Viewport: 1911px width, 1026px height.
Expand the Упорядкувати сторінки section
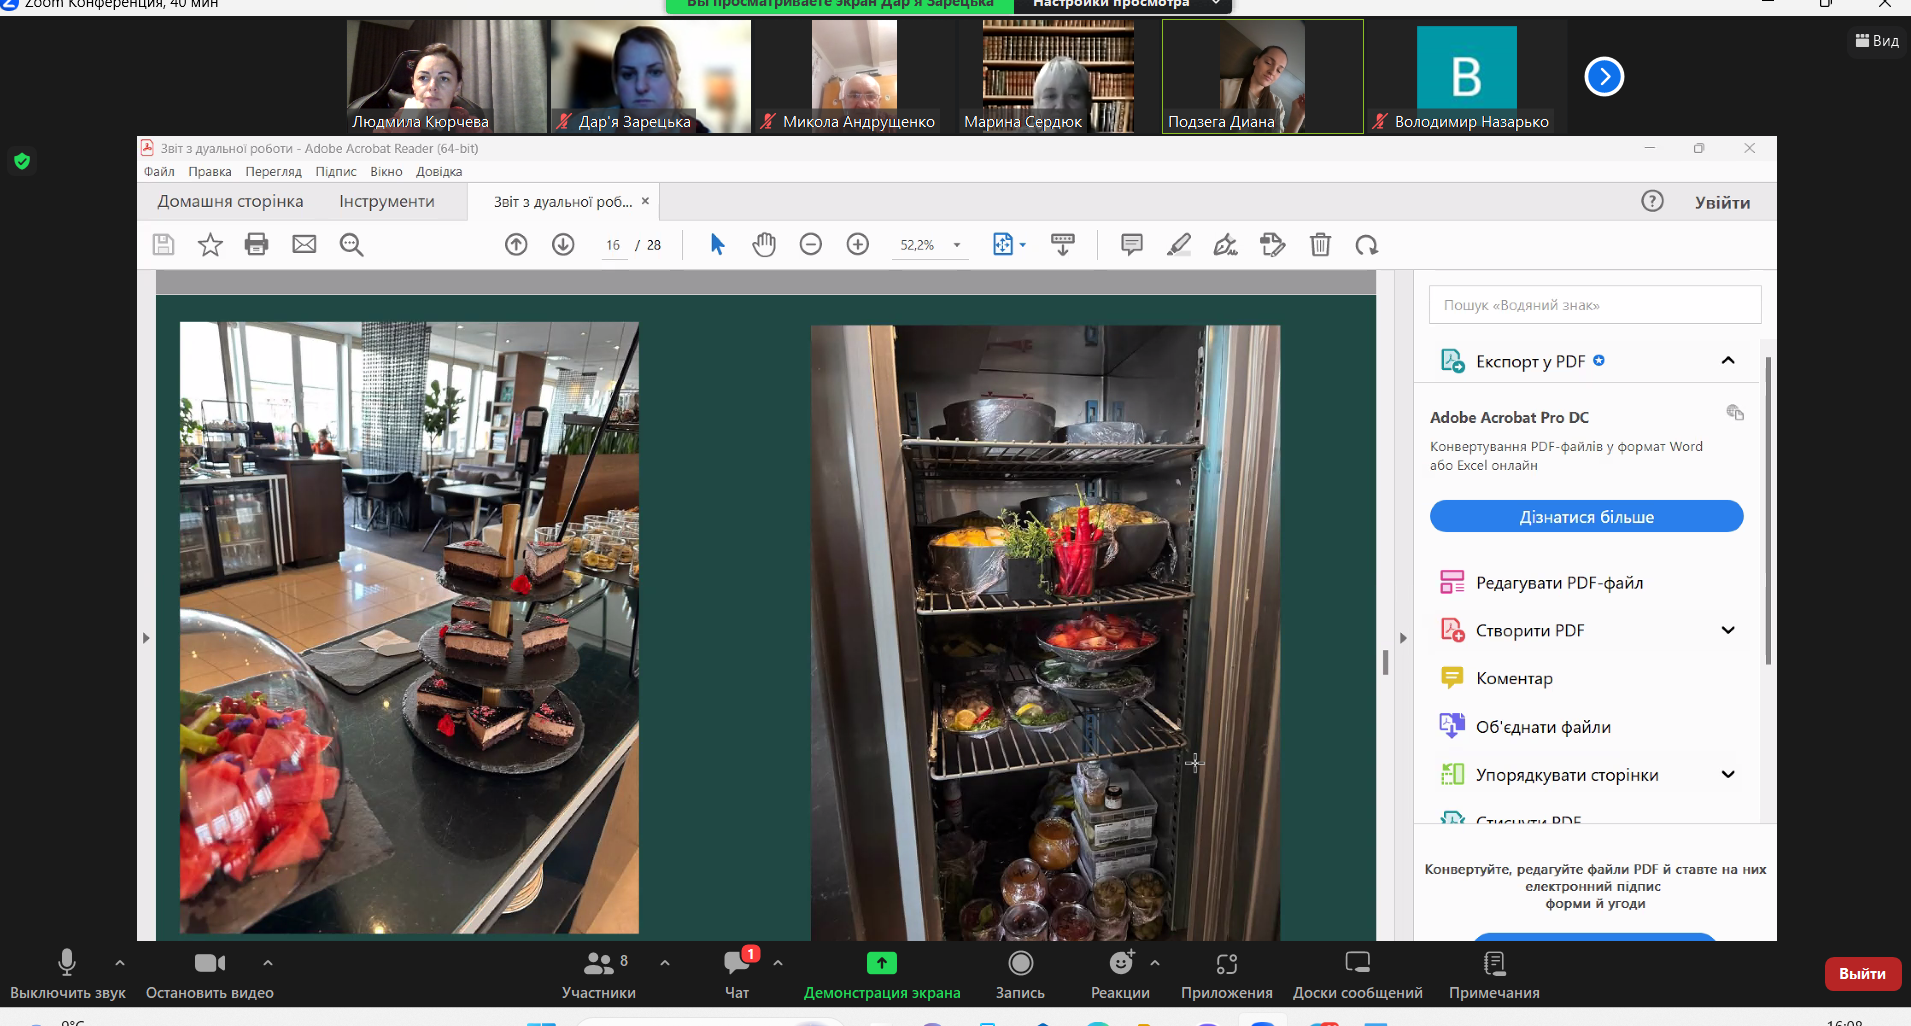pyautogui.click(x=1727, y=775)
